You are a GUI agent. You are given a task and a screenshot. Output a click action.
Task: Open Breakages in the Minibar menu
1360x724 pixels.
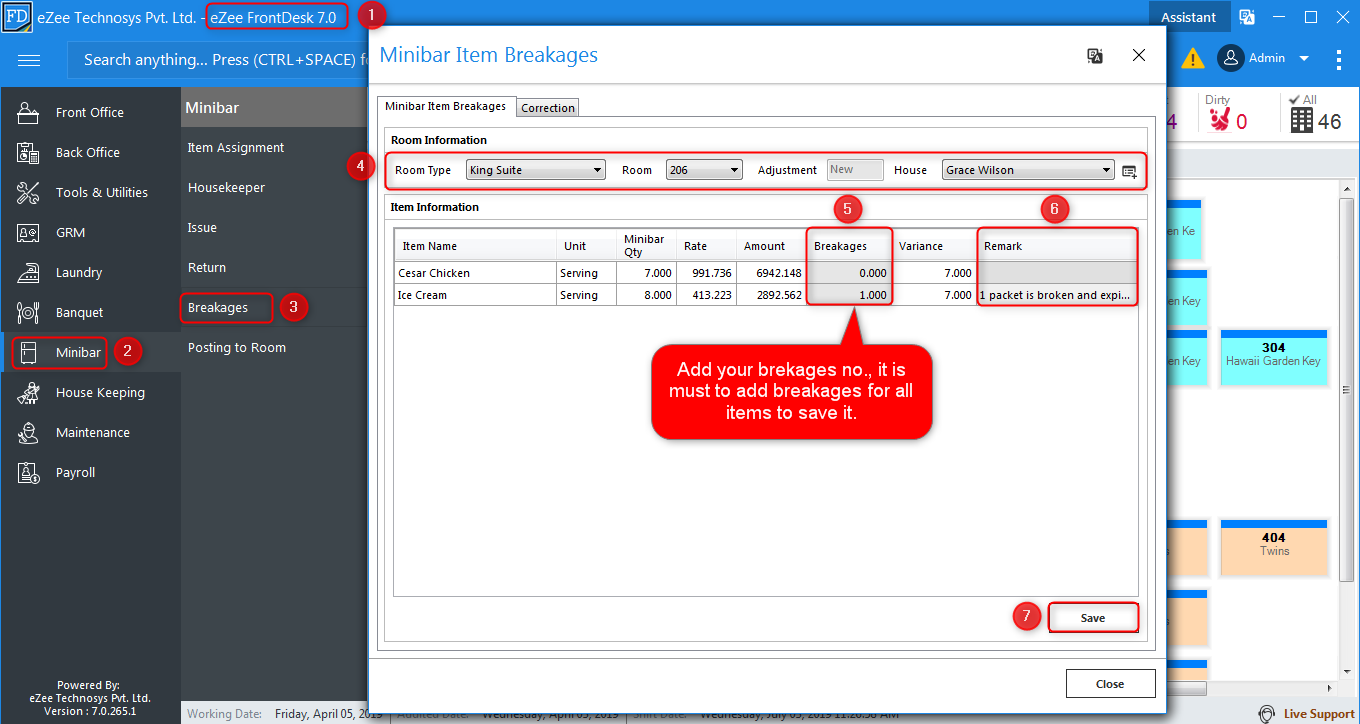[x=218, y=308]
